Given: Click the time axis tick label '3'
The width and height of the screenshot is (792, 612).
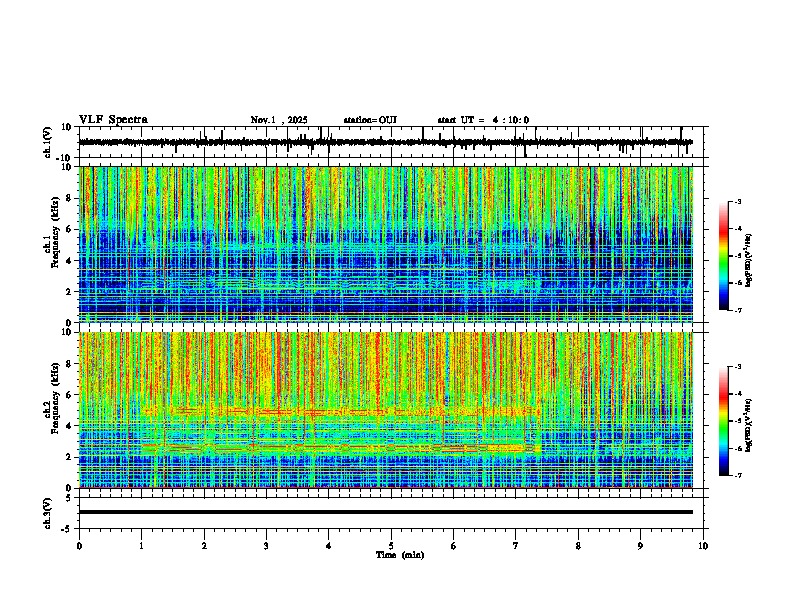Looking at the screenshot, I should point(266,546).
